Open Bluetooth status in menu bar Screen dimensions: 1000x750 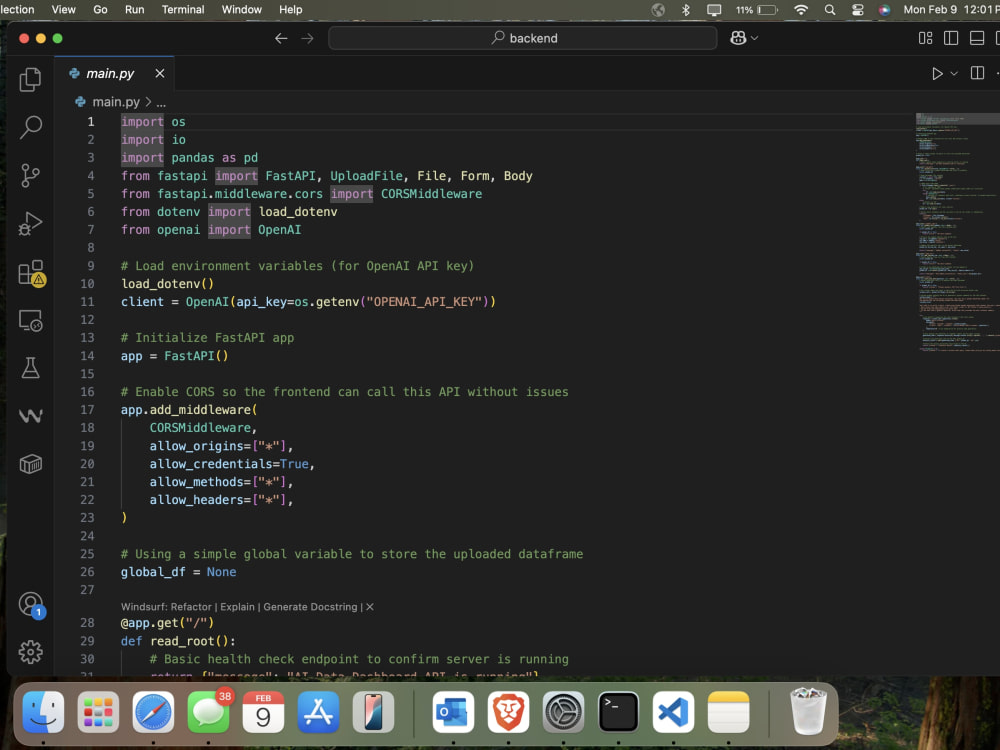click(x=686, y=10)
